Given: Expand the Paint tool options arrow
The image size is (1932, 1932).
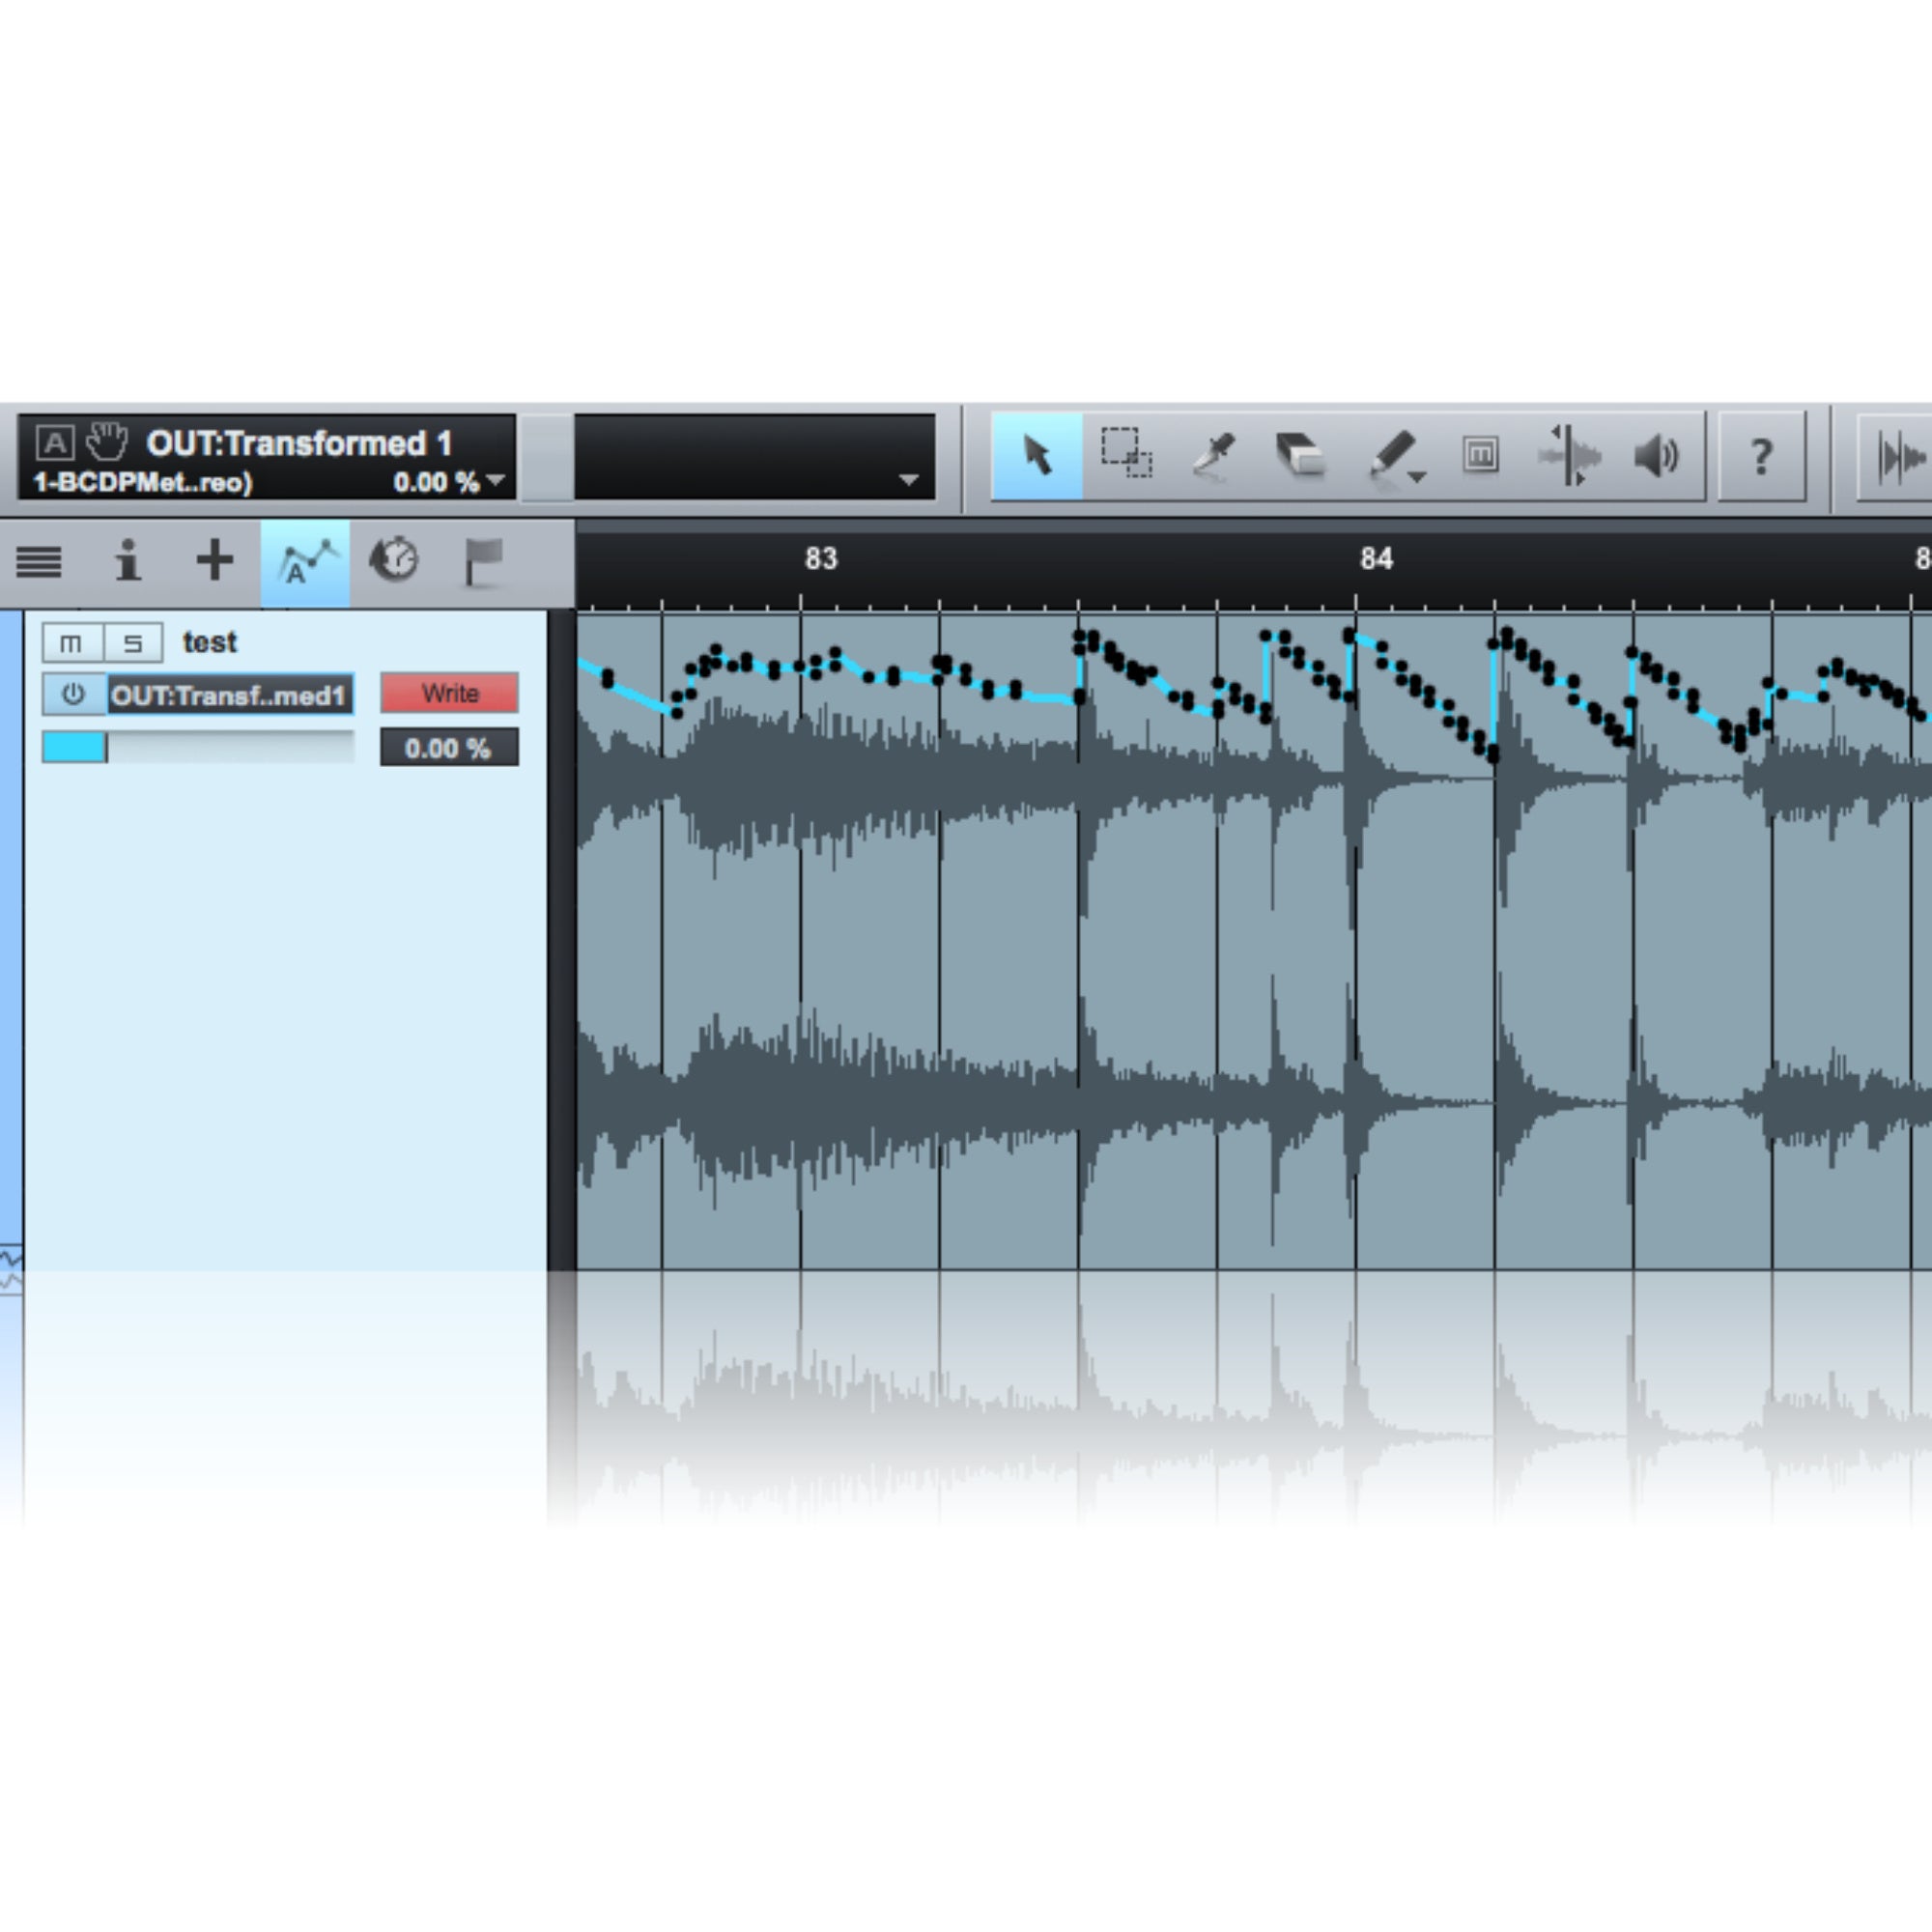Looking at the screenshot, I should [x=1417, y=478].
